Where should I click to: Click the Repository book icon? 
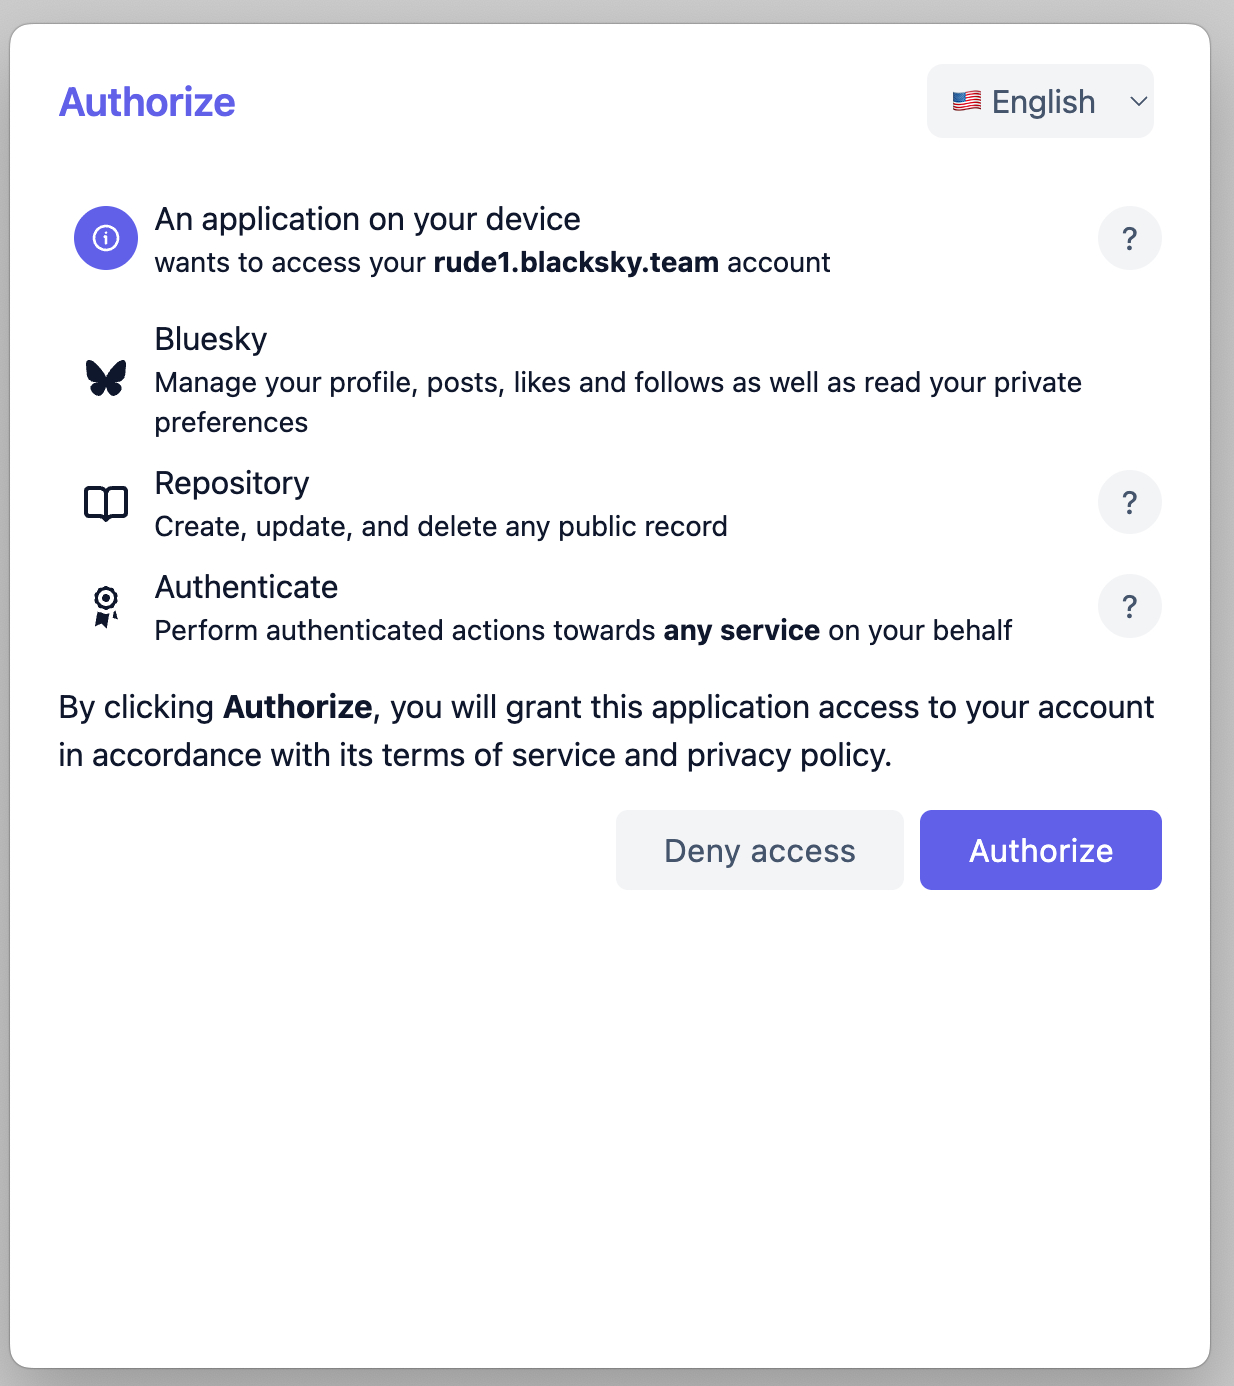tap(106, 503)
